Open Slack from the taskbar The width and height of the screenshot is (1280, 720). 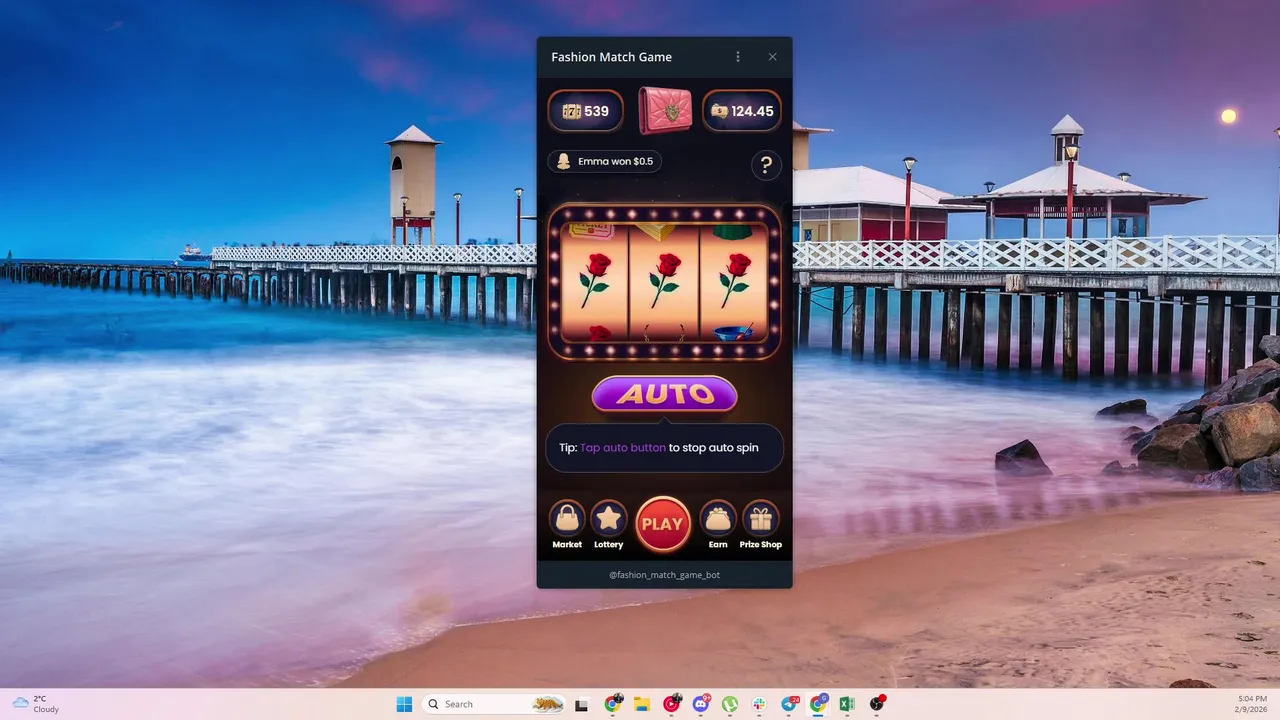point(759,704)
